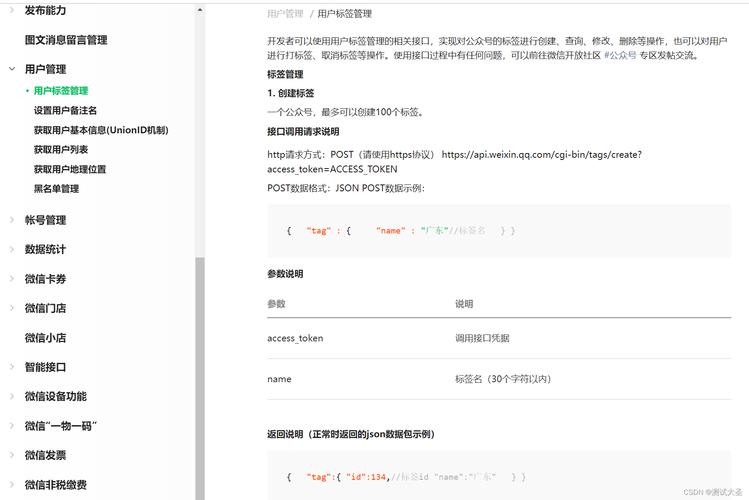Click 微信设备功能 sidebar heading

tap(56, 396)
